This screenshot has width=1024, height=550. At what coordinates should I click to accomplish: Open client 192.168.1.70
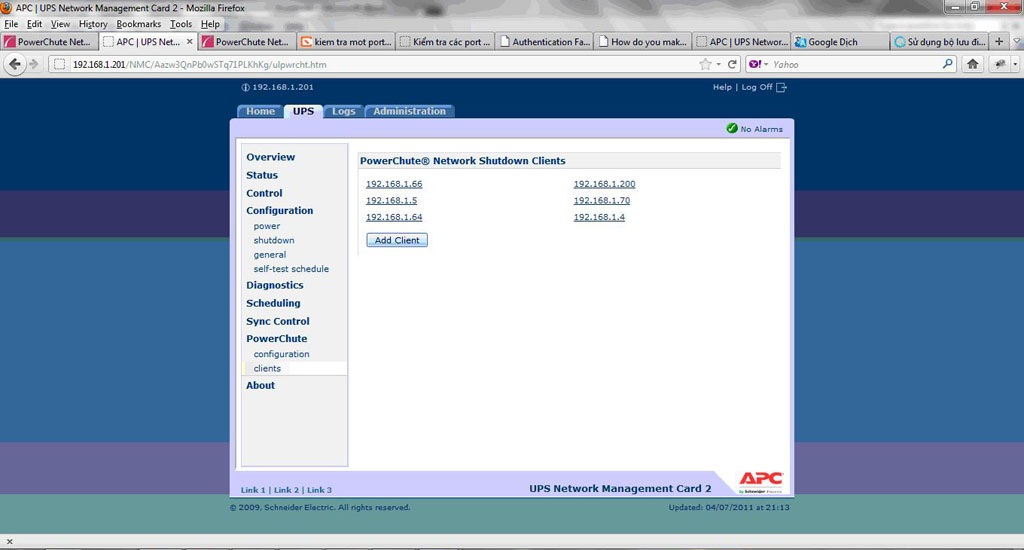pyautogui.click(x=601, y=201)
